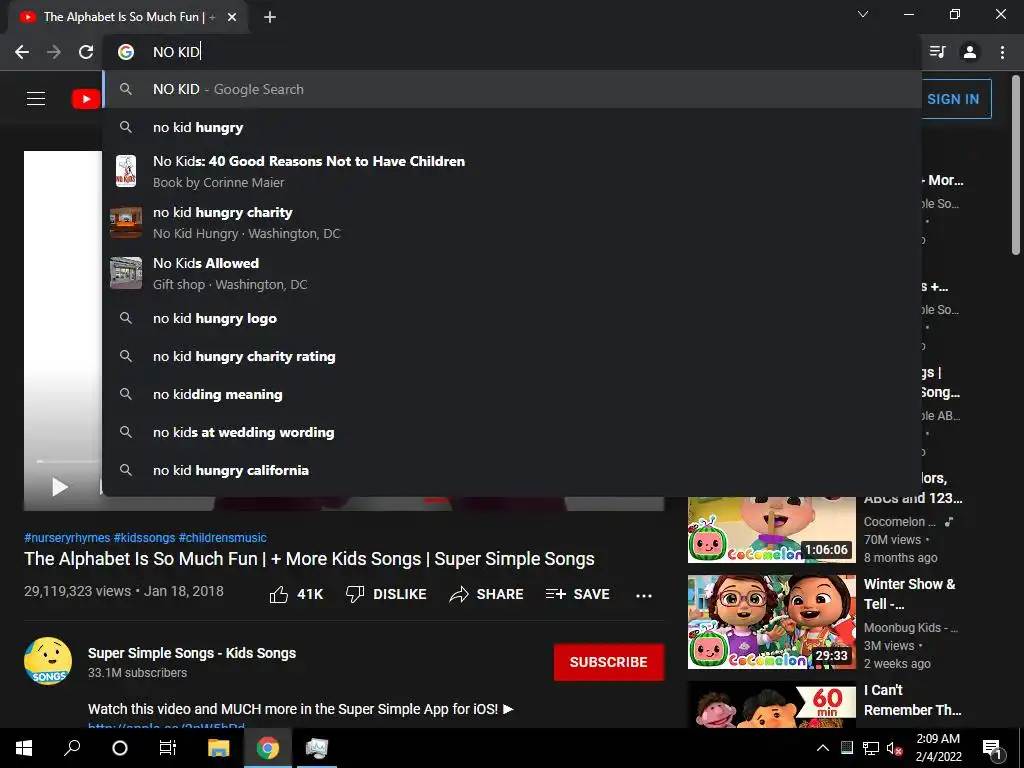Open the three-dot more actions menu under the video

click(644, 595)
